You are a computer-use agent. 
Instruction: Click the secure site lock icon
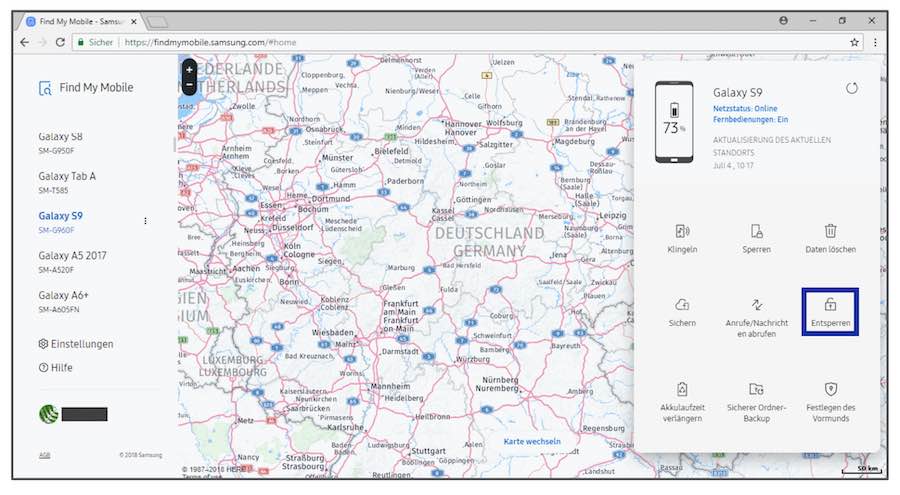point(81,42)
